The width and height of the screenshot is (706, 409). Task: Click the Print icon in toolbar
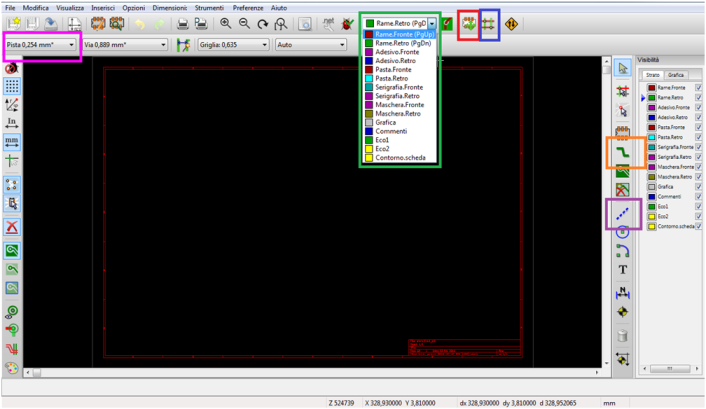[183, 24]
